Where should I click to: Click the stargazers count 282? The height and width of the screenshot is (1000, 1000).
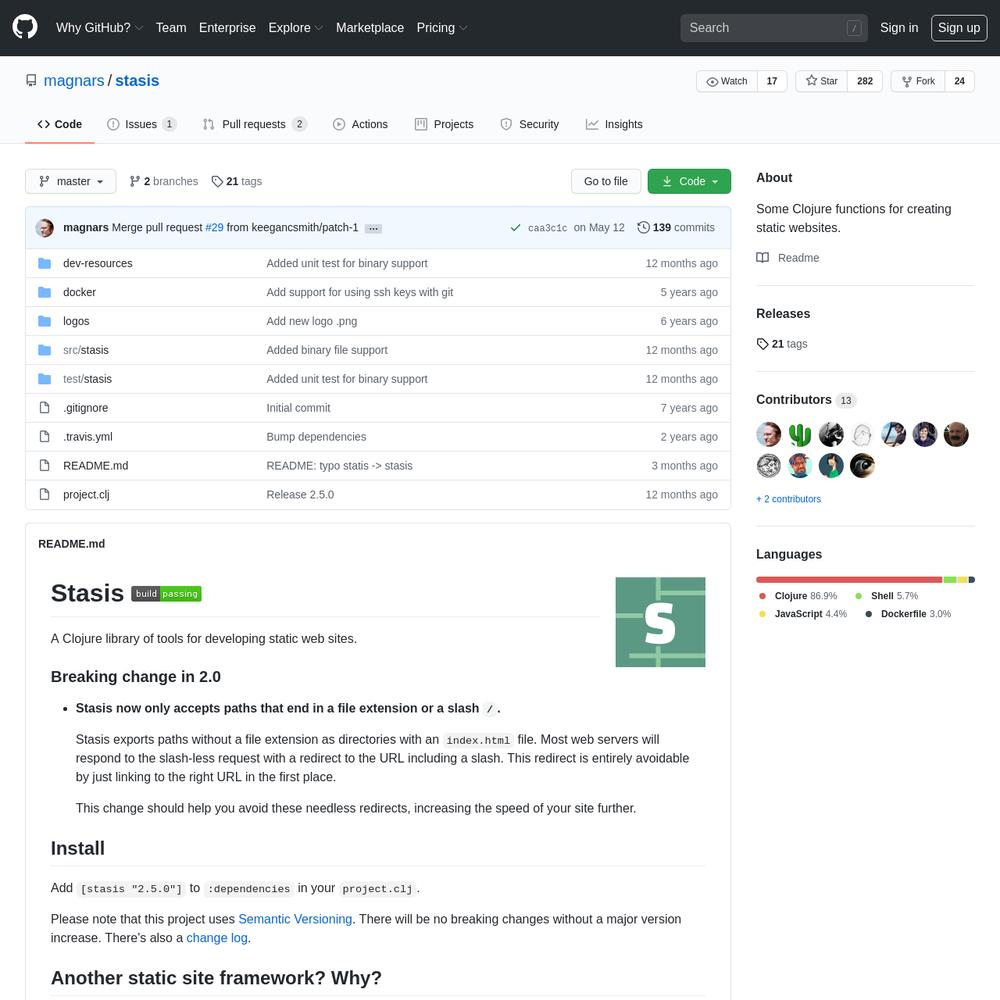(865, 81)
